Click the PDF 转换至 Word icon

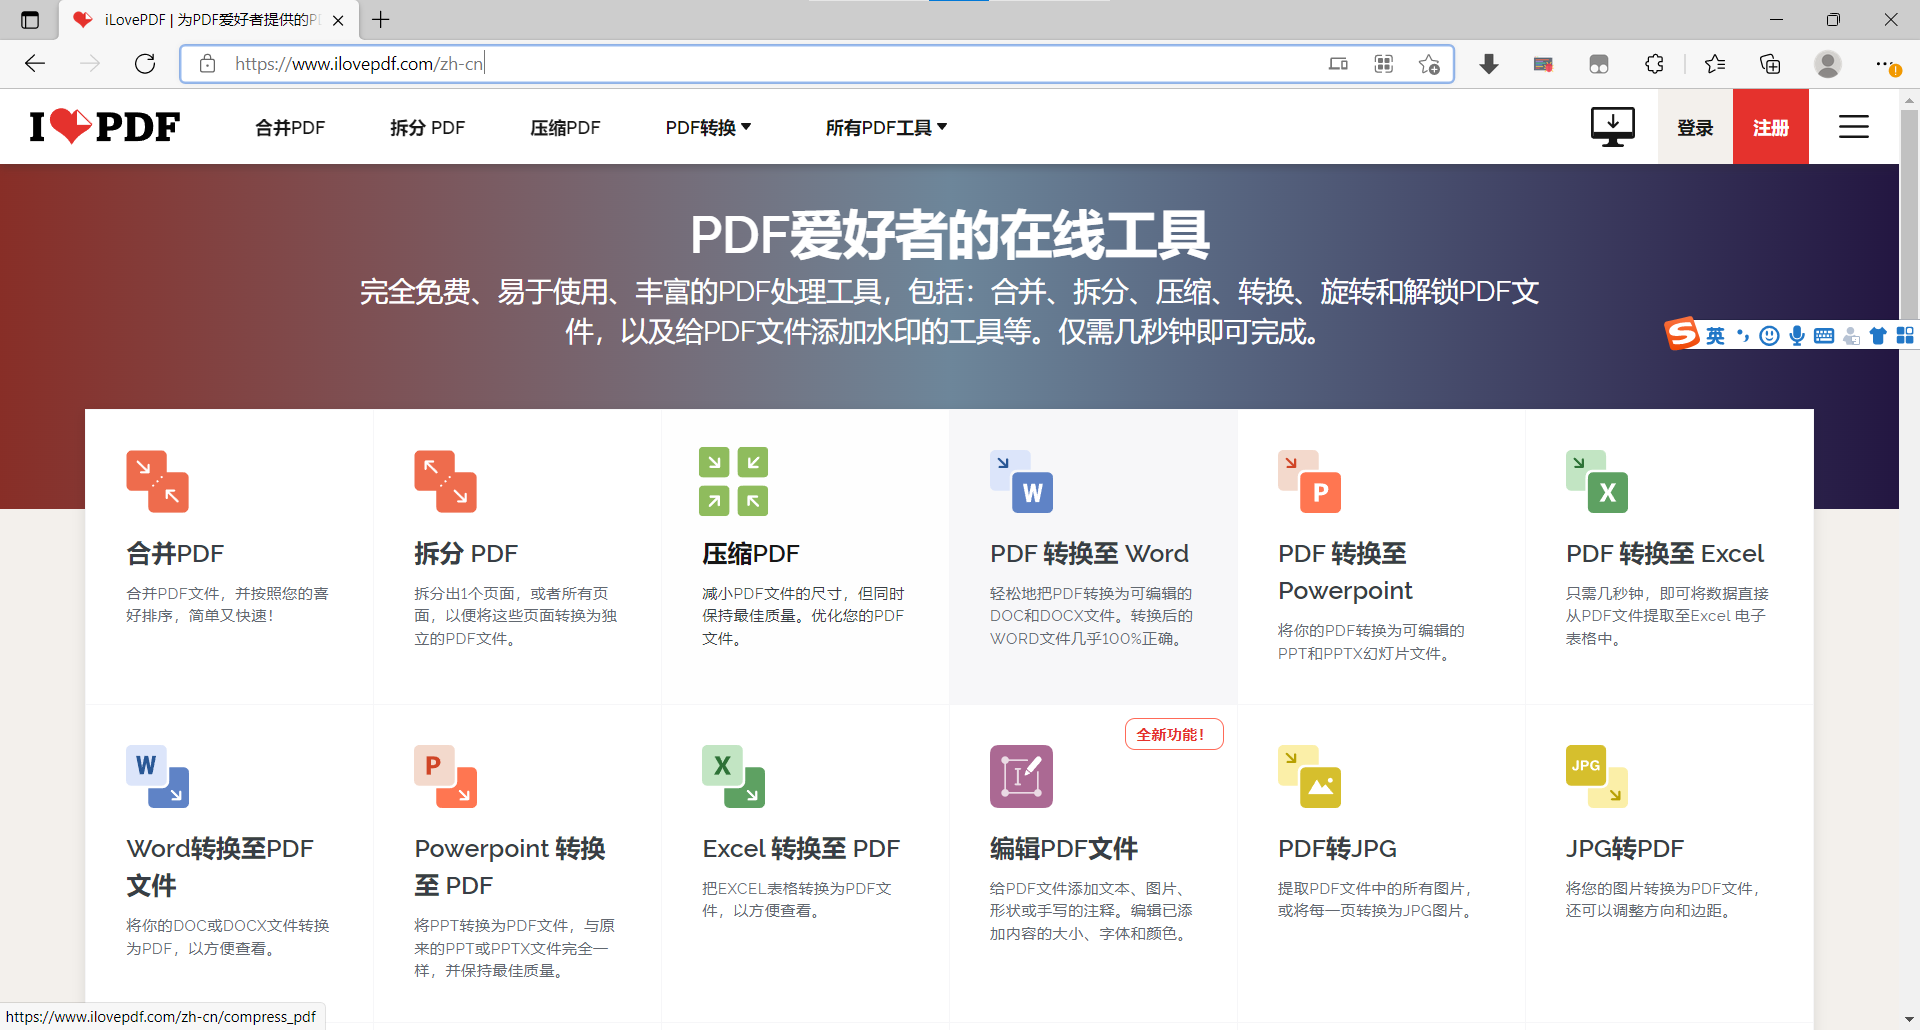tap(1021, 481)
